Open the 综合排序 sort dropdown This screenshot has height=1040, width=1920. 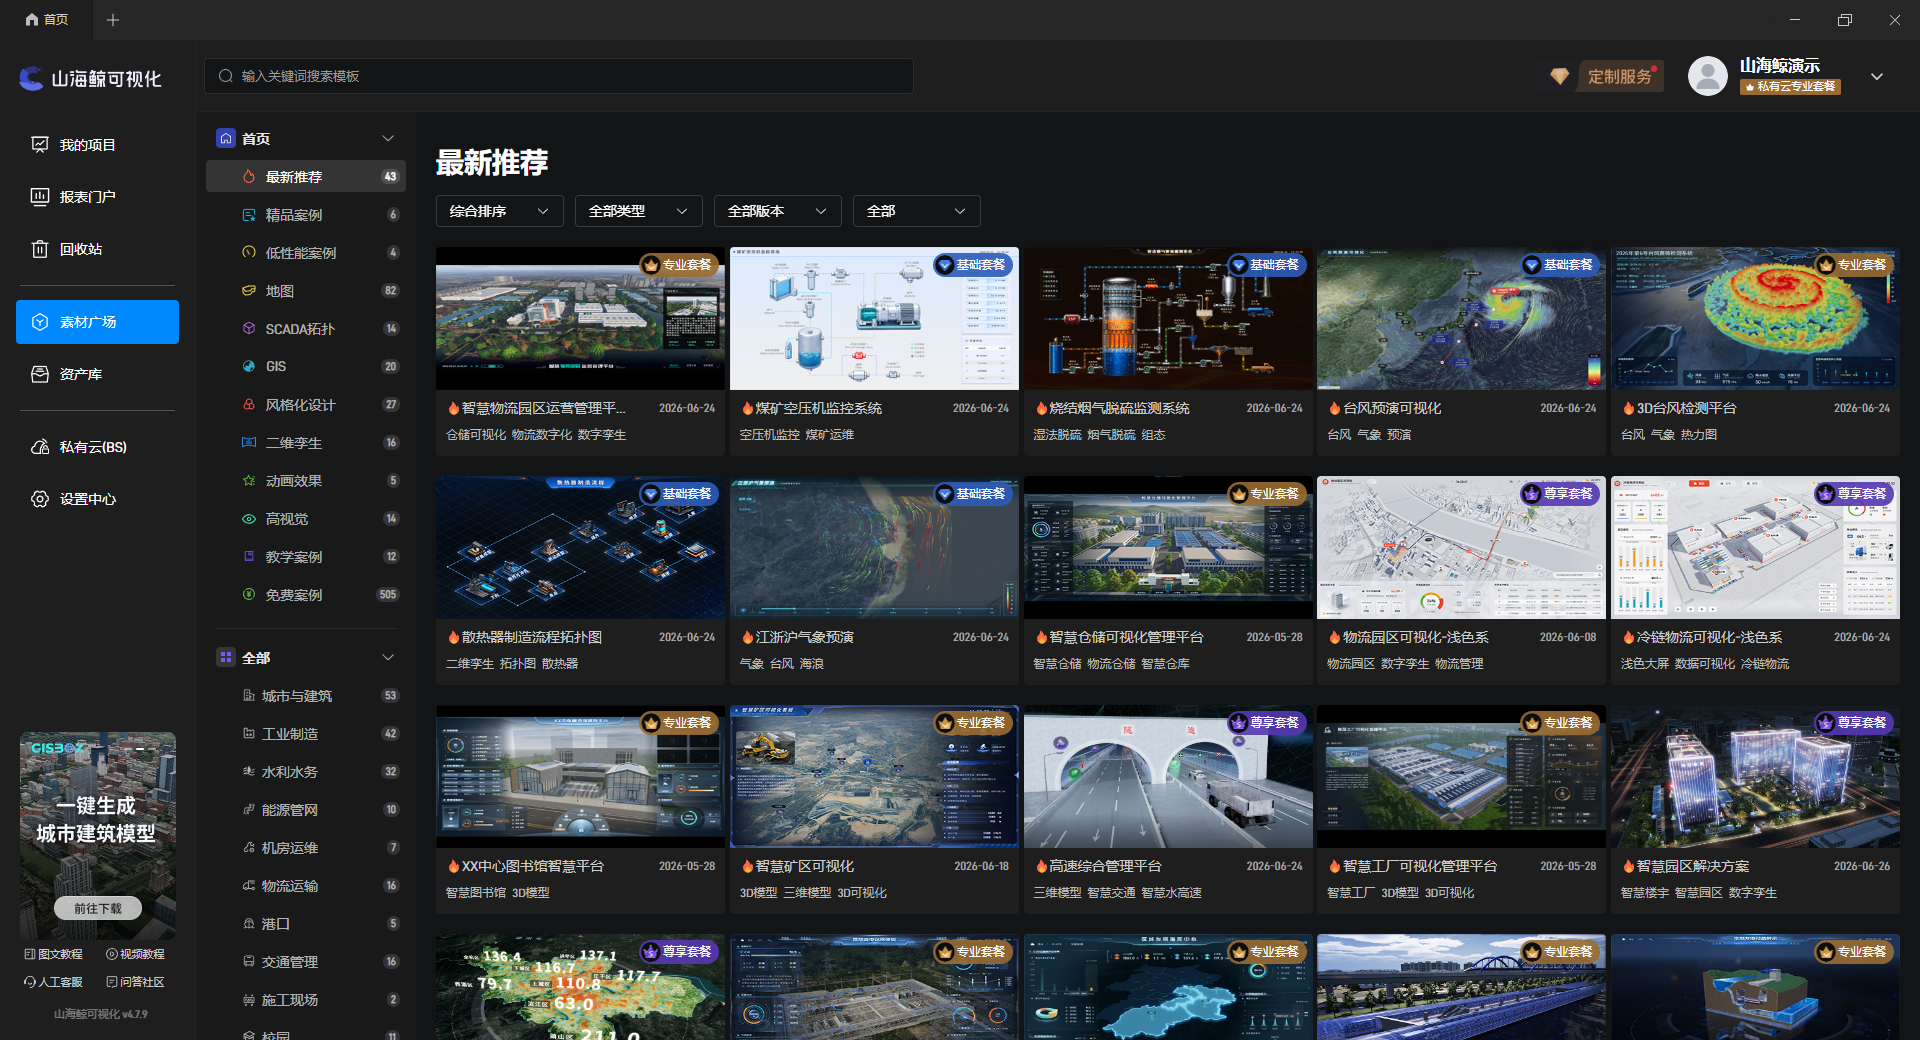tap(499, 211)
